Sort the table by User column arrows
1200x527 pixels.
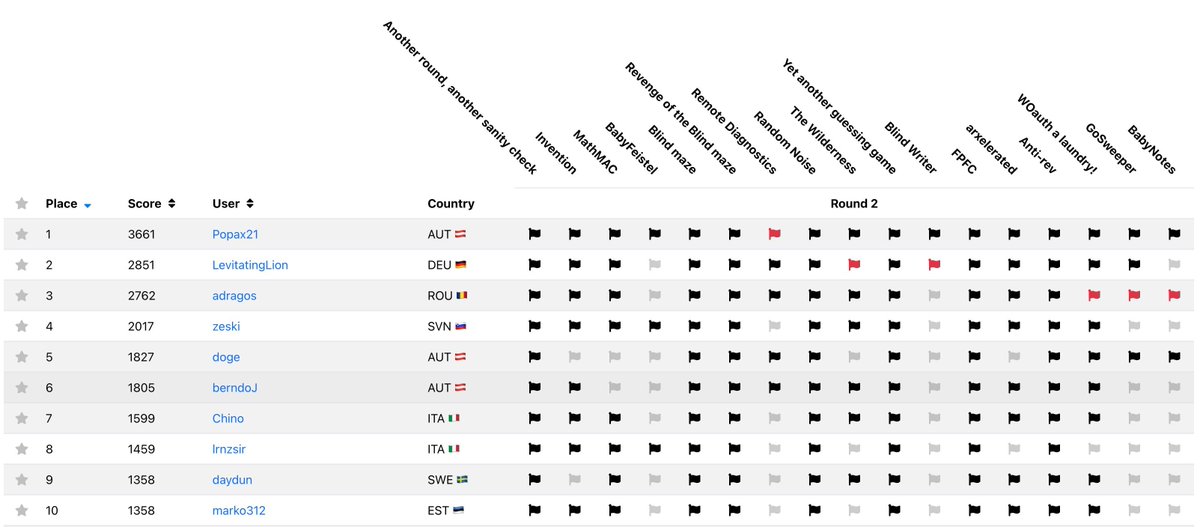(x=250, y=203)
